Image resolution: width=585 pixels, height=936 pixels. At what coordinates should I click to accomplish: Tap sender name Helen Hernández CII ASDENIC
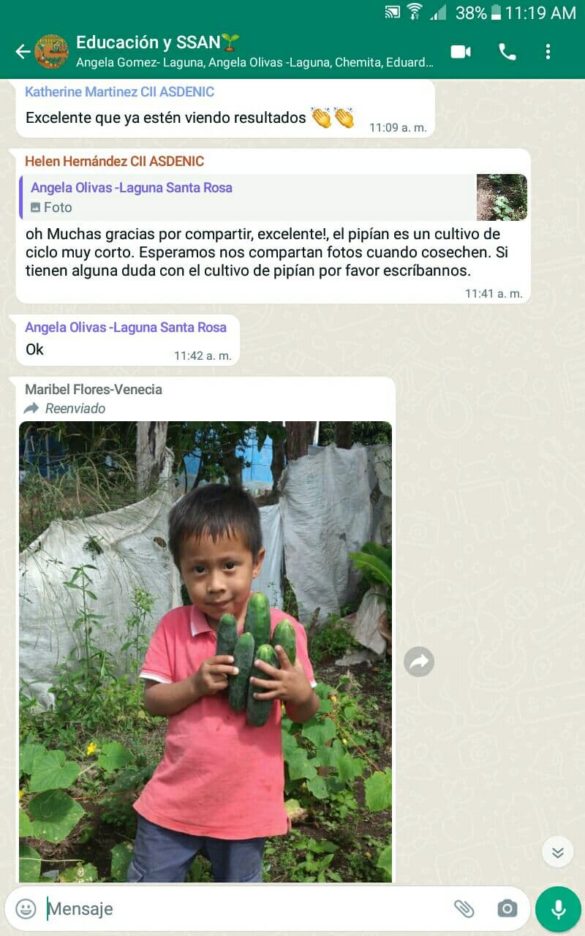pyautogui.click(x=115, y=161)
